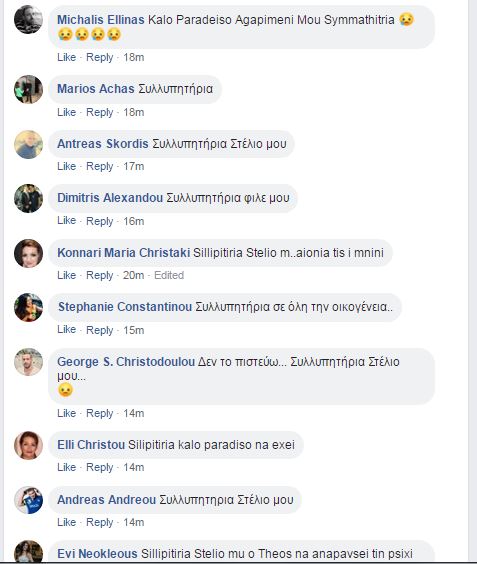Open Marios Achas avatar thumbnail
477x564 pixels.
[x=28, y=89]
